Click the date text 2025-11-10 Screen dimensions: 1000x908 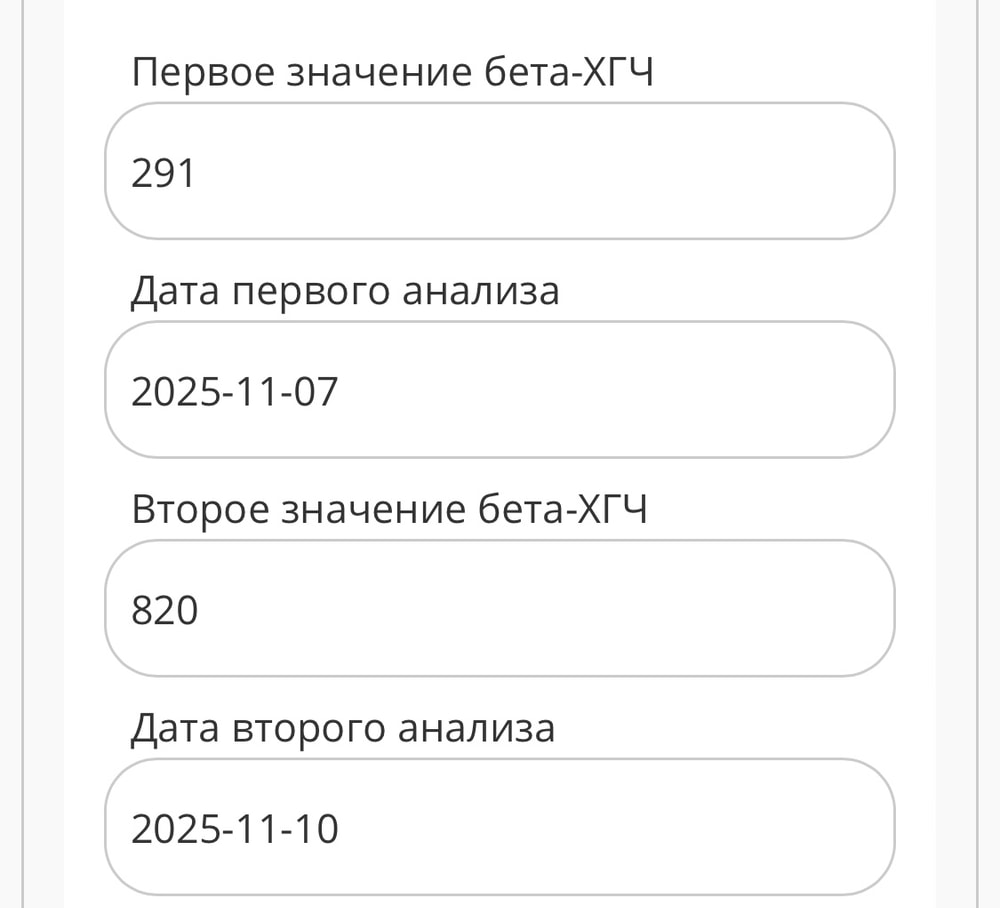(x=235, y=829)
